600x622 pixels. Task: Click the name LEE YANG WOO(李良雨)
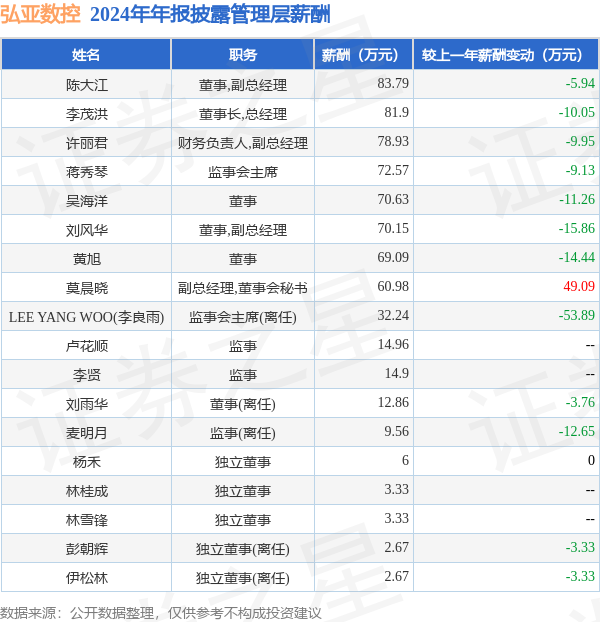tap(86, 317)
